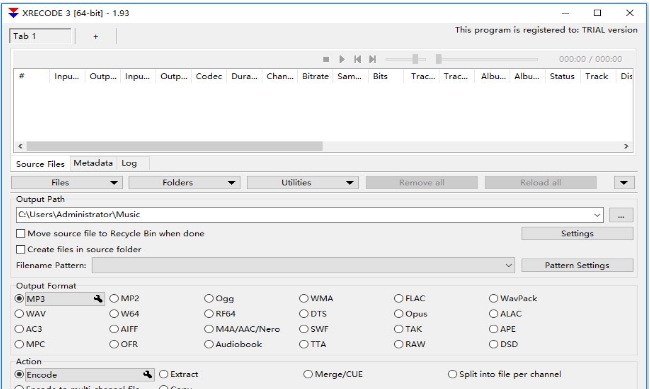Choose the Extract action
The image size is (650, 389).
coord(179,374)
